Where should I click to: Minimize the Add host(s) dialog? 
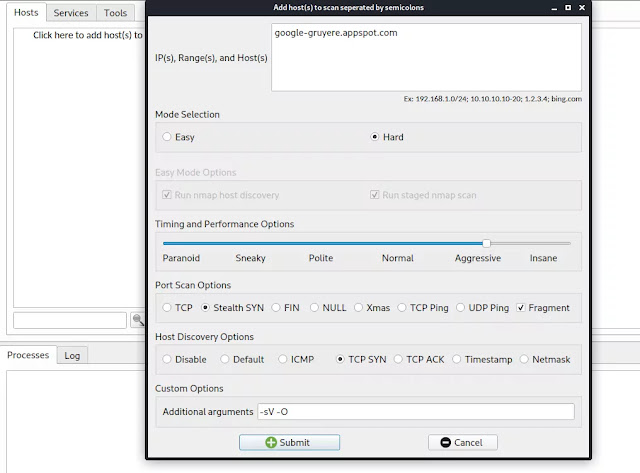tap(554, 8)
